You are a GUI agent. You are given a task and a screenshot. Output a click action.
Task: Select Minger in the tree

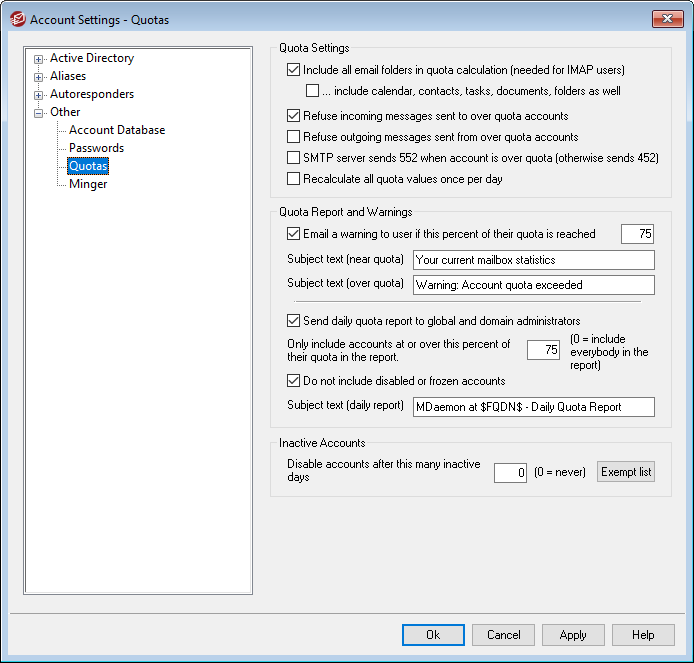(x=88, y=184)
